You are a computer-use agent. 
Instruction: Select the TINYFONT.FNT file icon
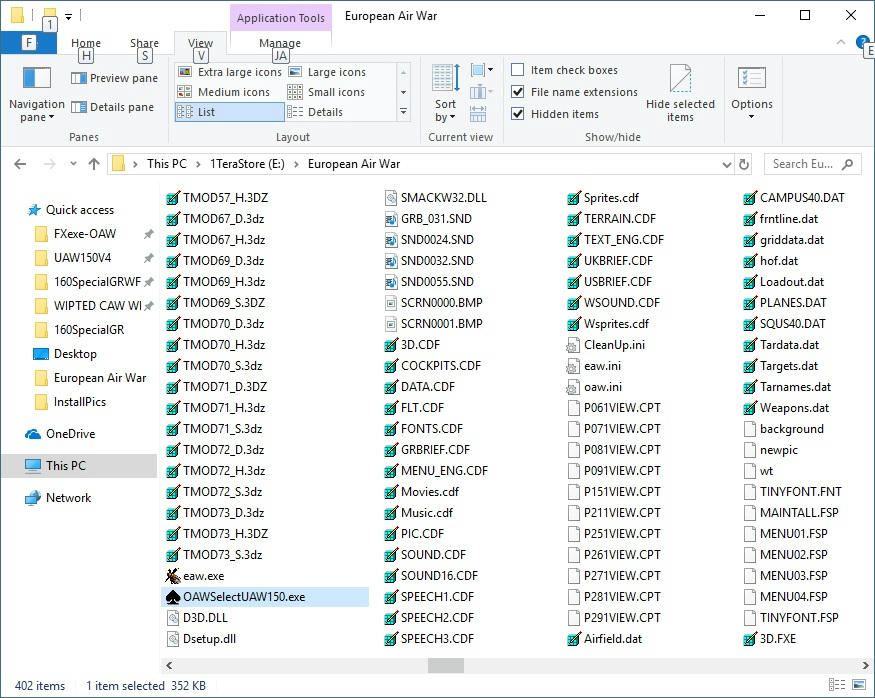[x=750, y=492]
